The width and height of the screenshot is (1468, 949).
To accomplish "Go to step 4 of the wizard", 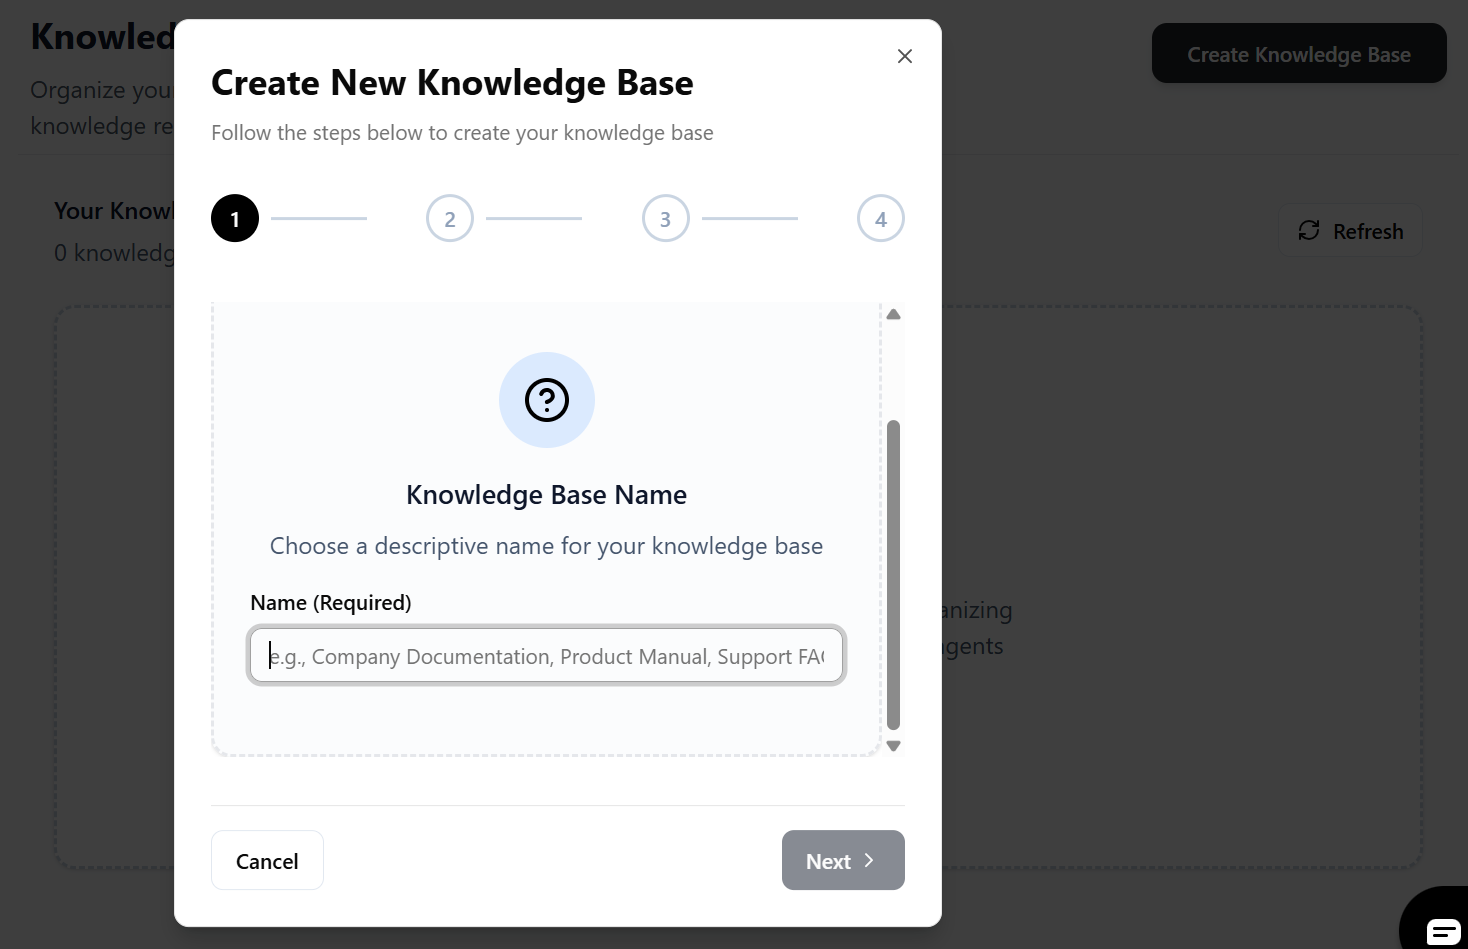I will point(880,218).
